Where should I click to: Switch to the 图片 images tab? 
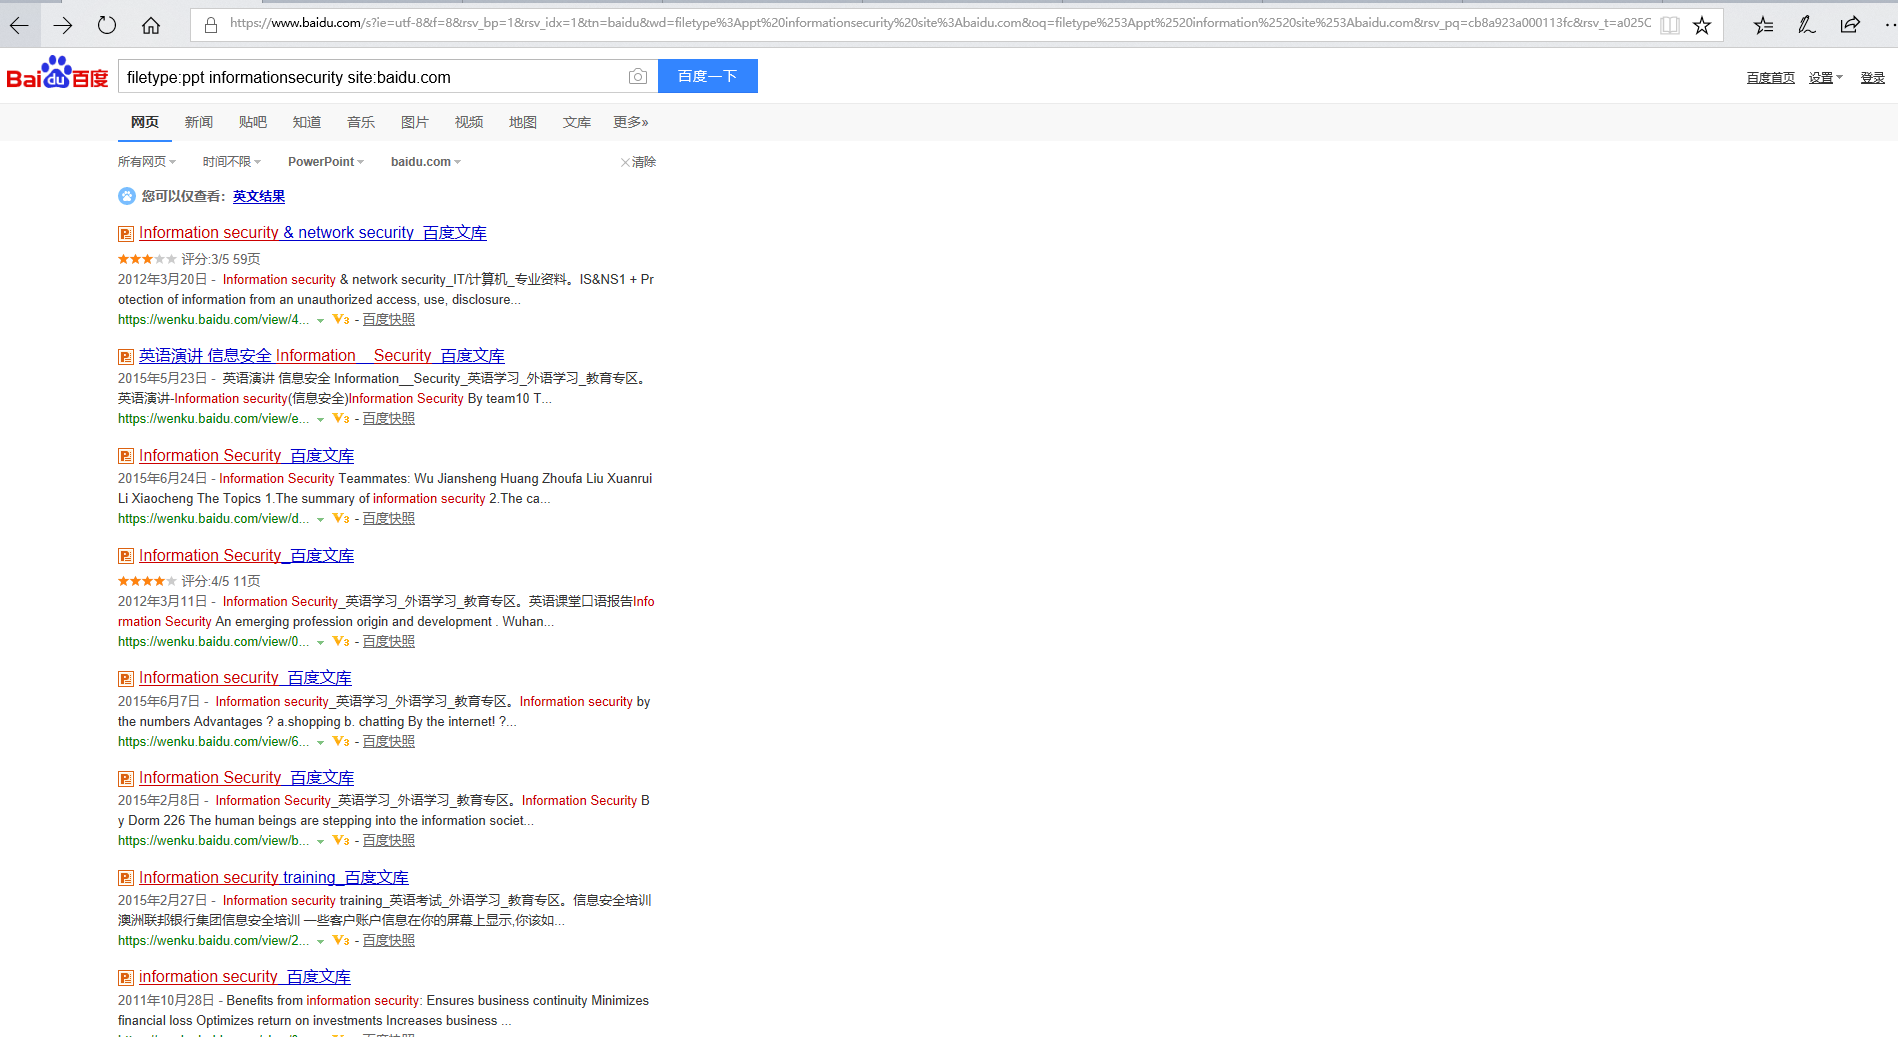click(x=414, y=122)
